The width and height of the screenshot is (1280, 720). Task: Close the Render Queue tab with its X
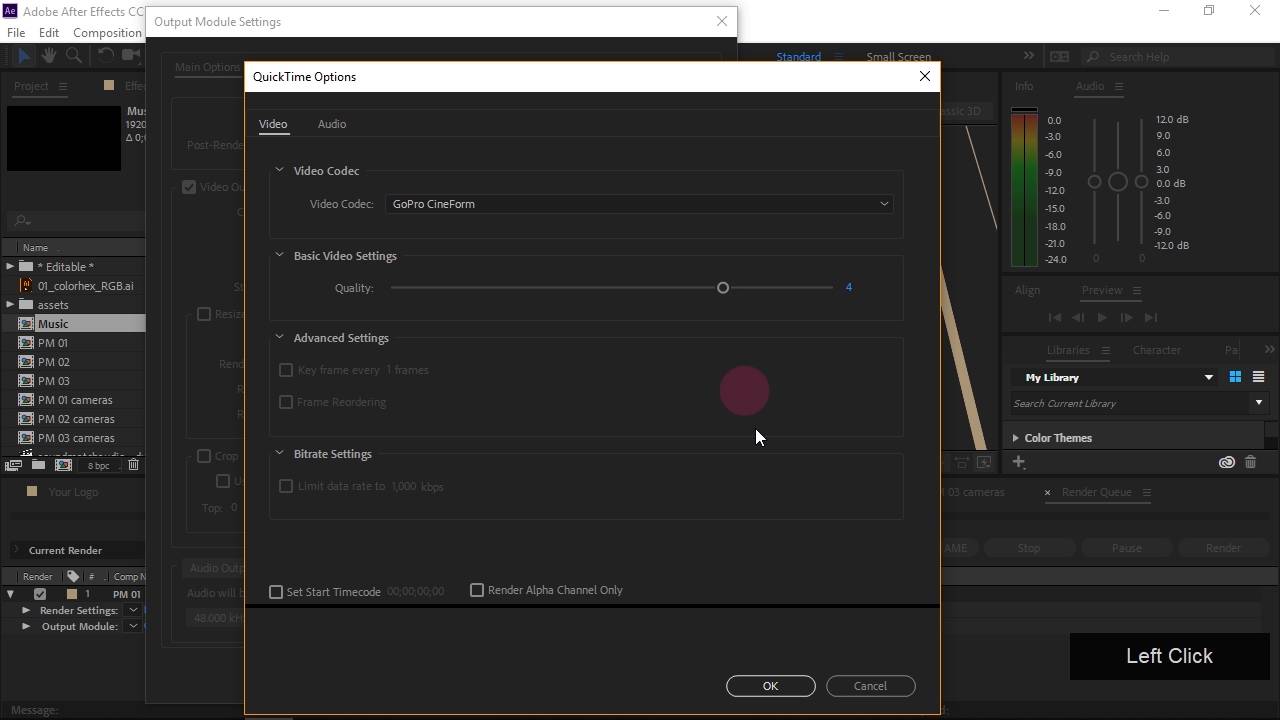(1047, 492)
